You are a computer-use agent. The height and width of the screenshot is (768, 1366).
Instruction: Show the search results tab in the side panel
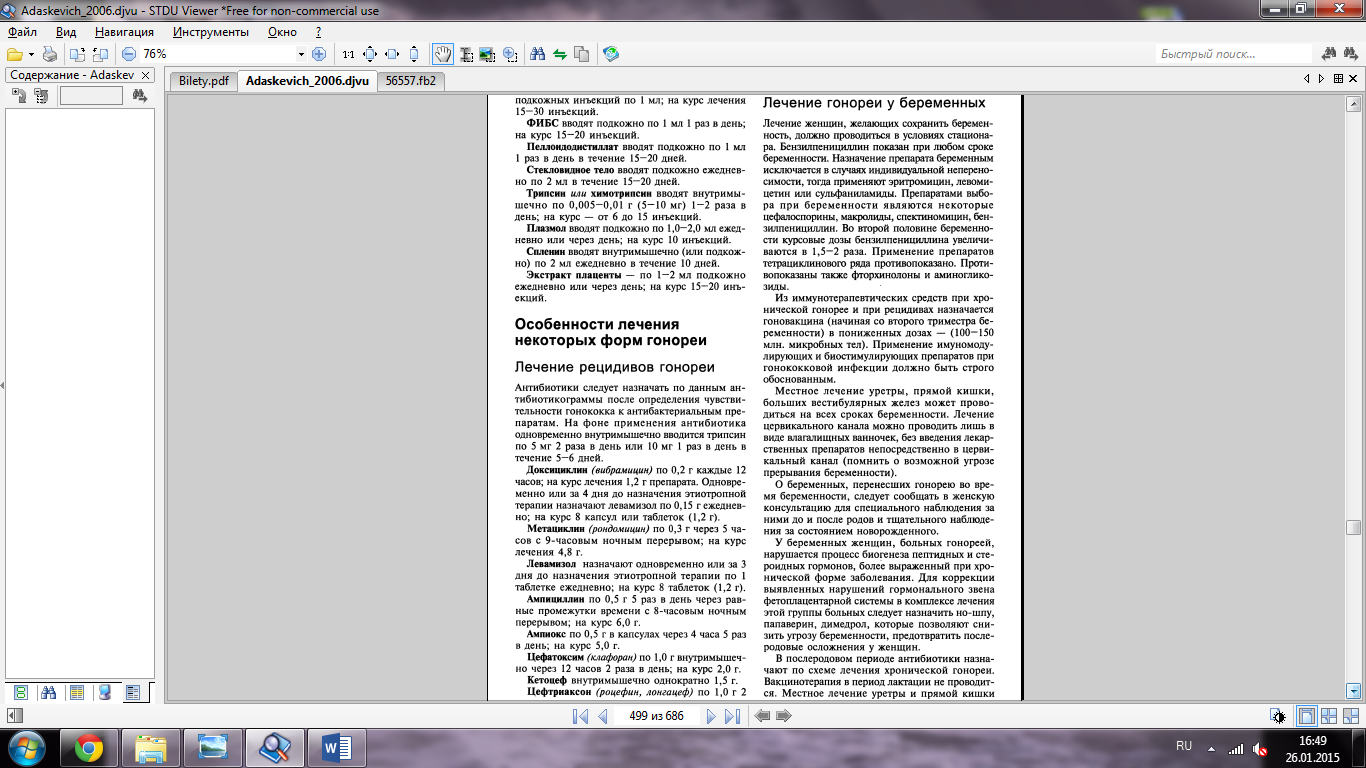49,692
